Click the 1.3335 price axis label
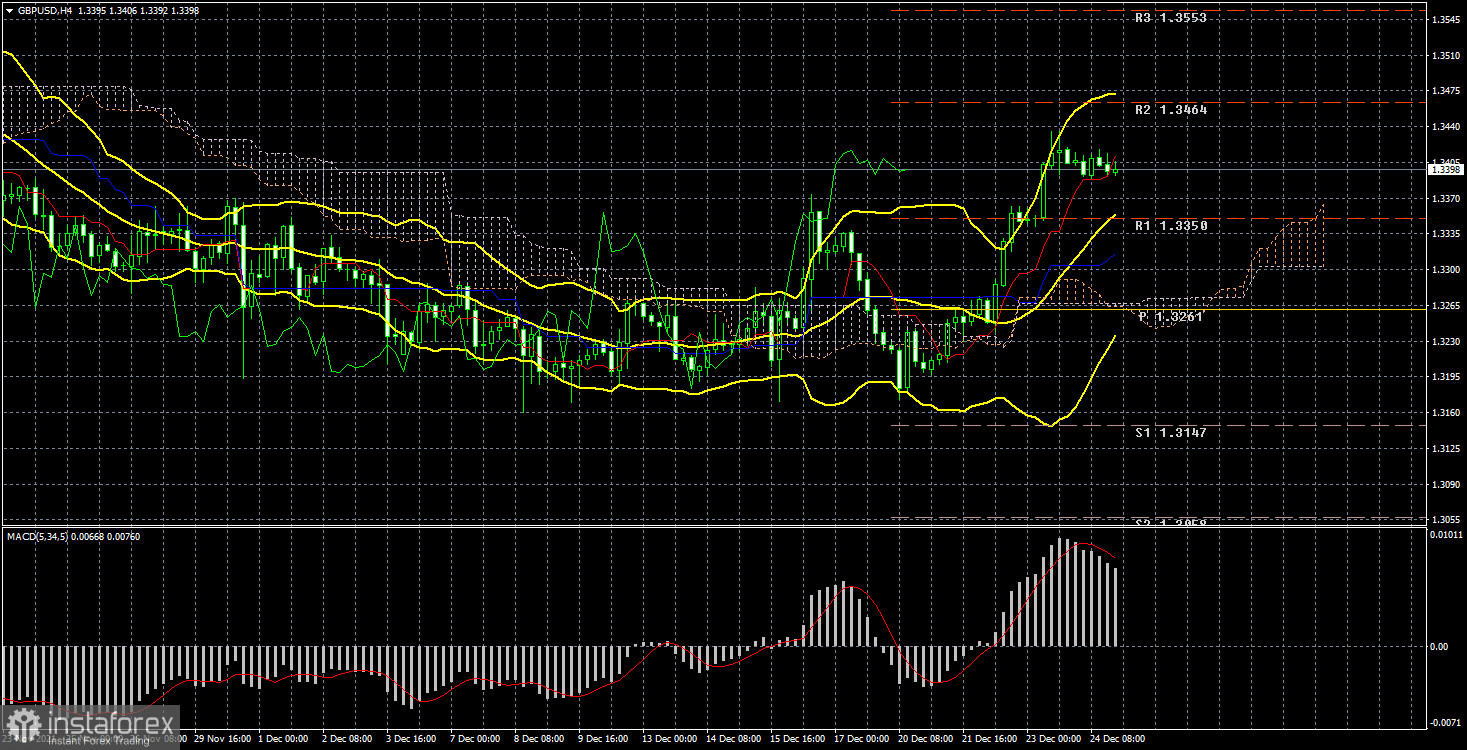This screenshot has width=1467, height=750. coord(1446,234)
